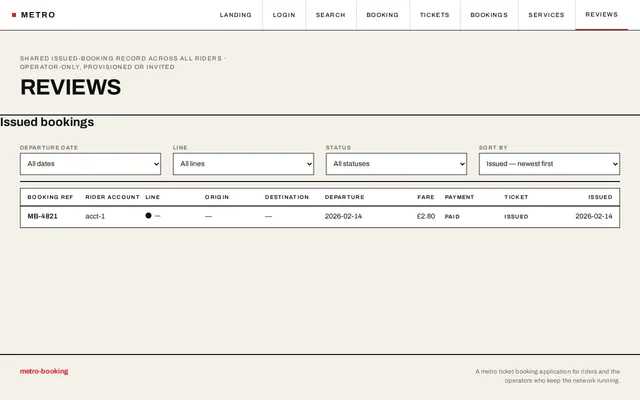Change the Sort By dropdown

click(x=549, y=164)
